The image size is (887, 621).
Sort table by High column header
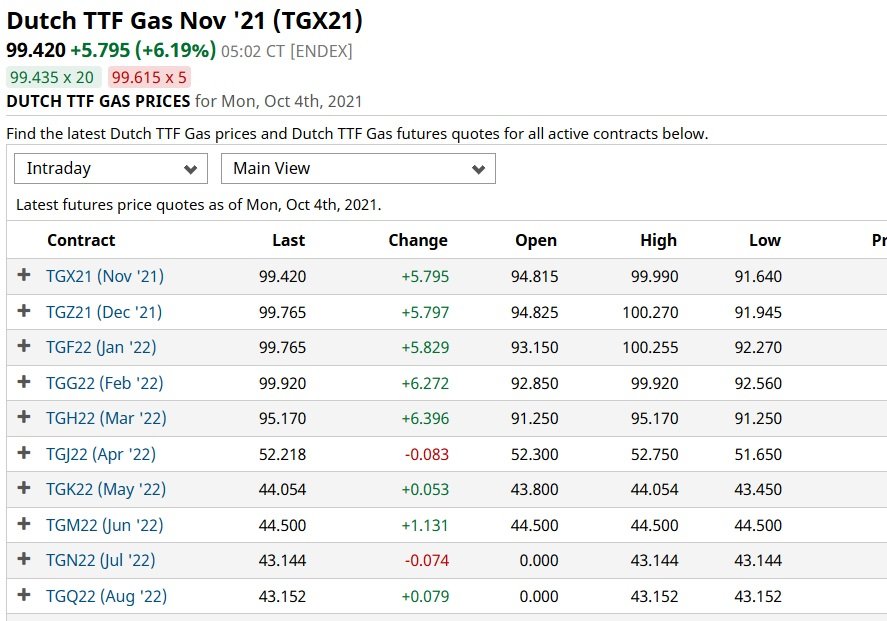point(658,240)
